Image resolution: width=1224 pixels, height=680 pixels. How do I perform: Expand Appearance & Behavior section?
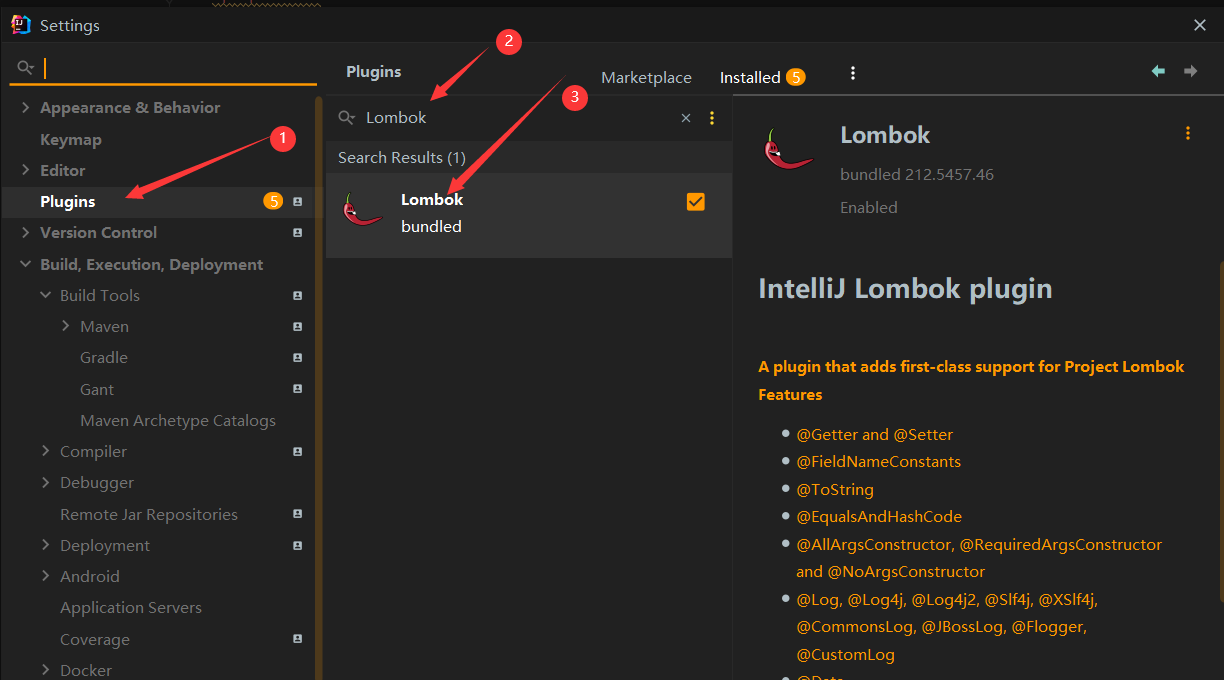click(x=25, y=108)
